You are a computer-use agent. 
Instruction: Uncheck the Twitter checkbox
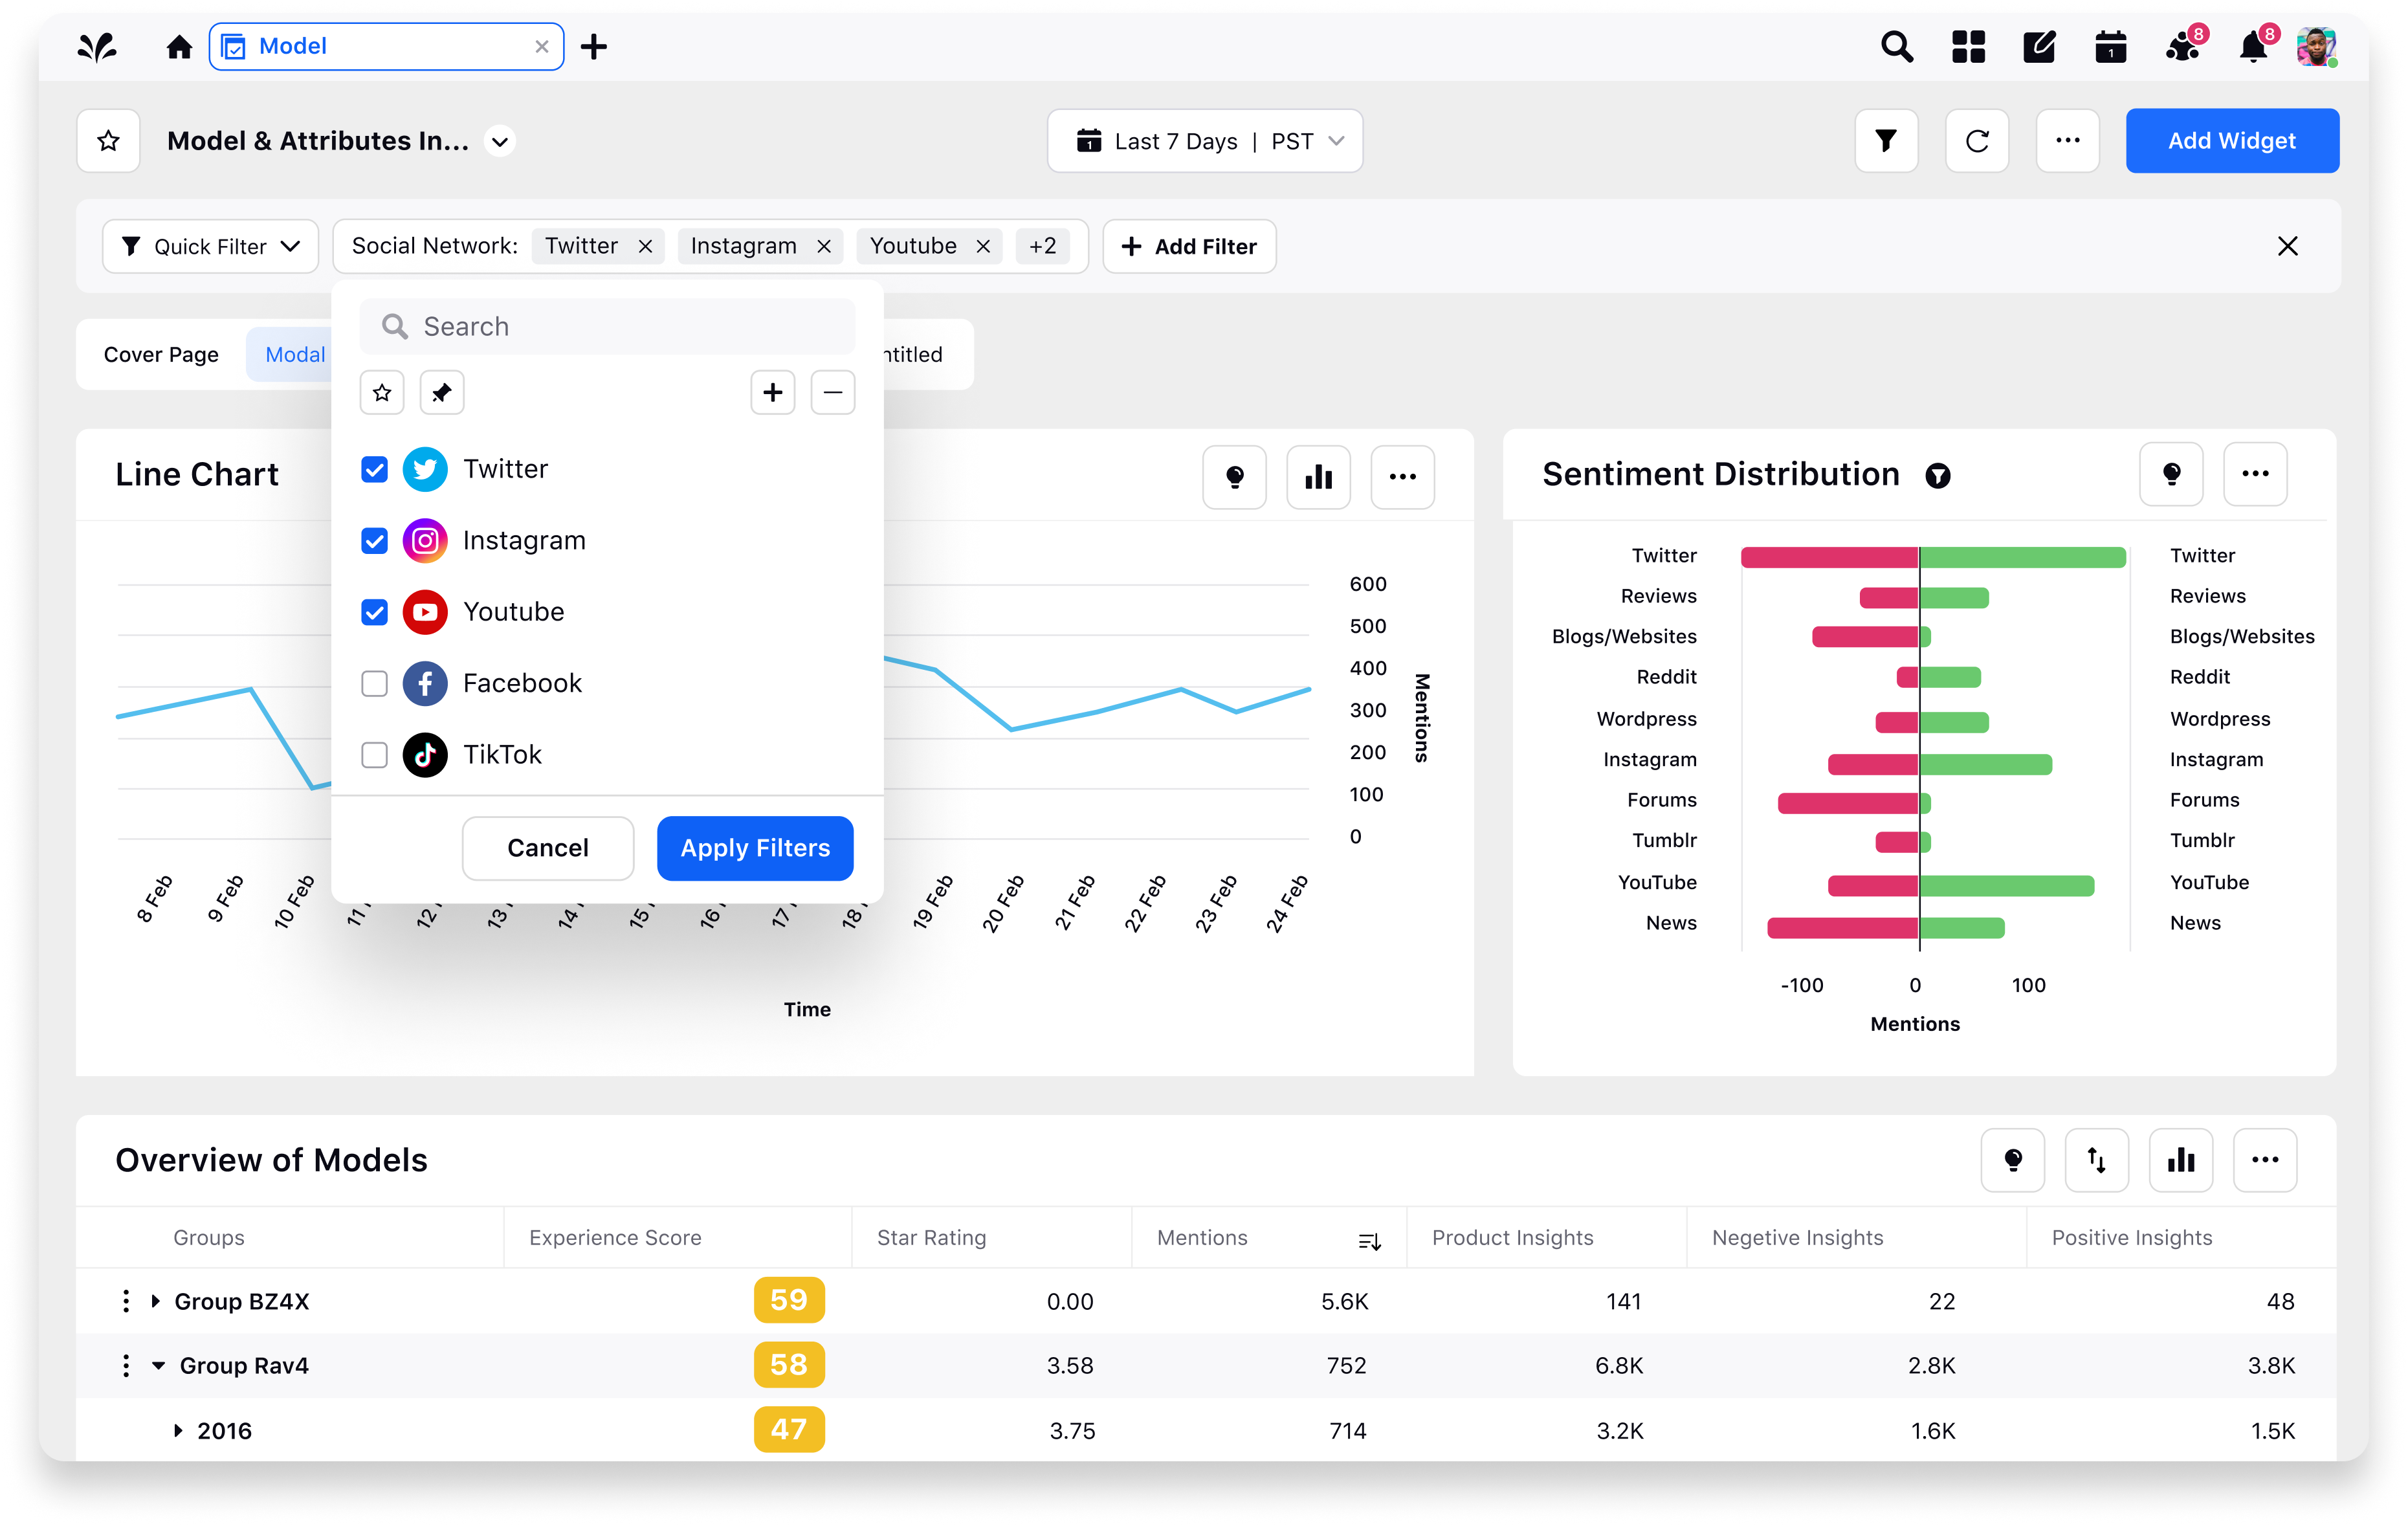[x=374, y=469]
